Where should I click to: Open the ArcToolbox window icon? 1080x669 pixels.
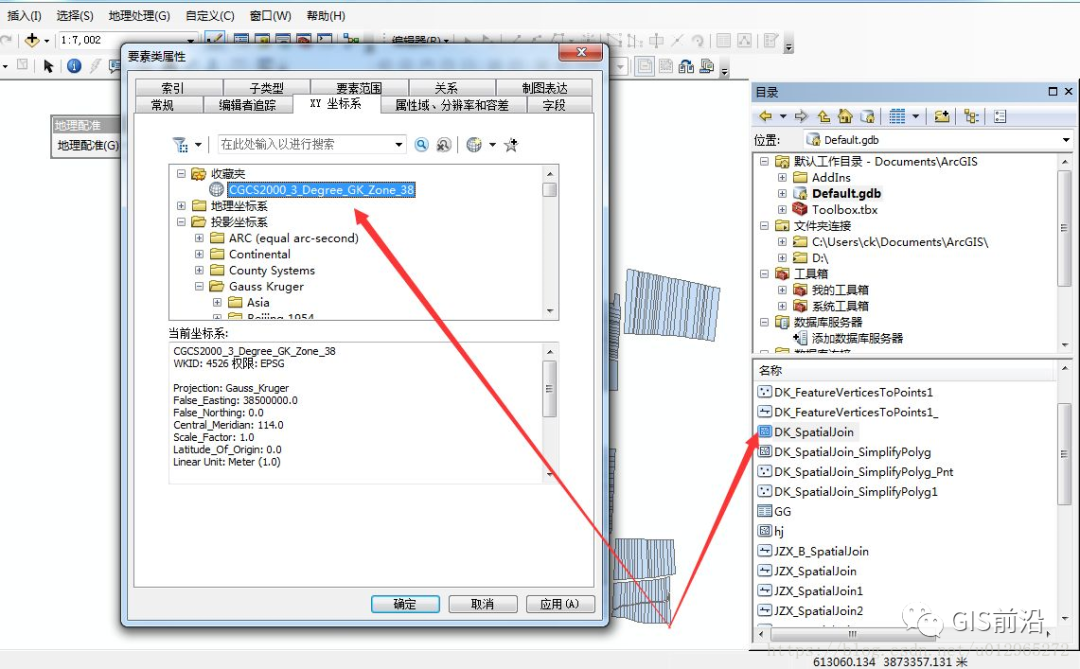(304, 40)
